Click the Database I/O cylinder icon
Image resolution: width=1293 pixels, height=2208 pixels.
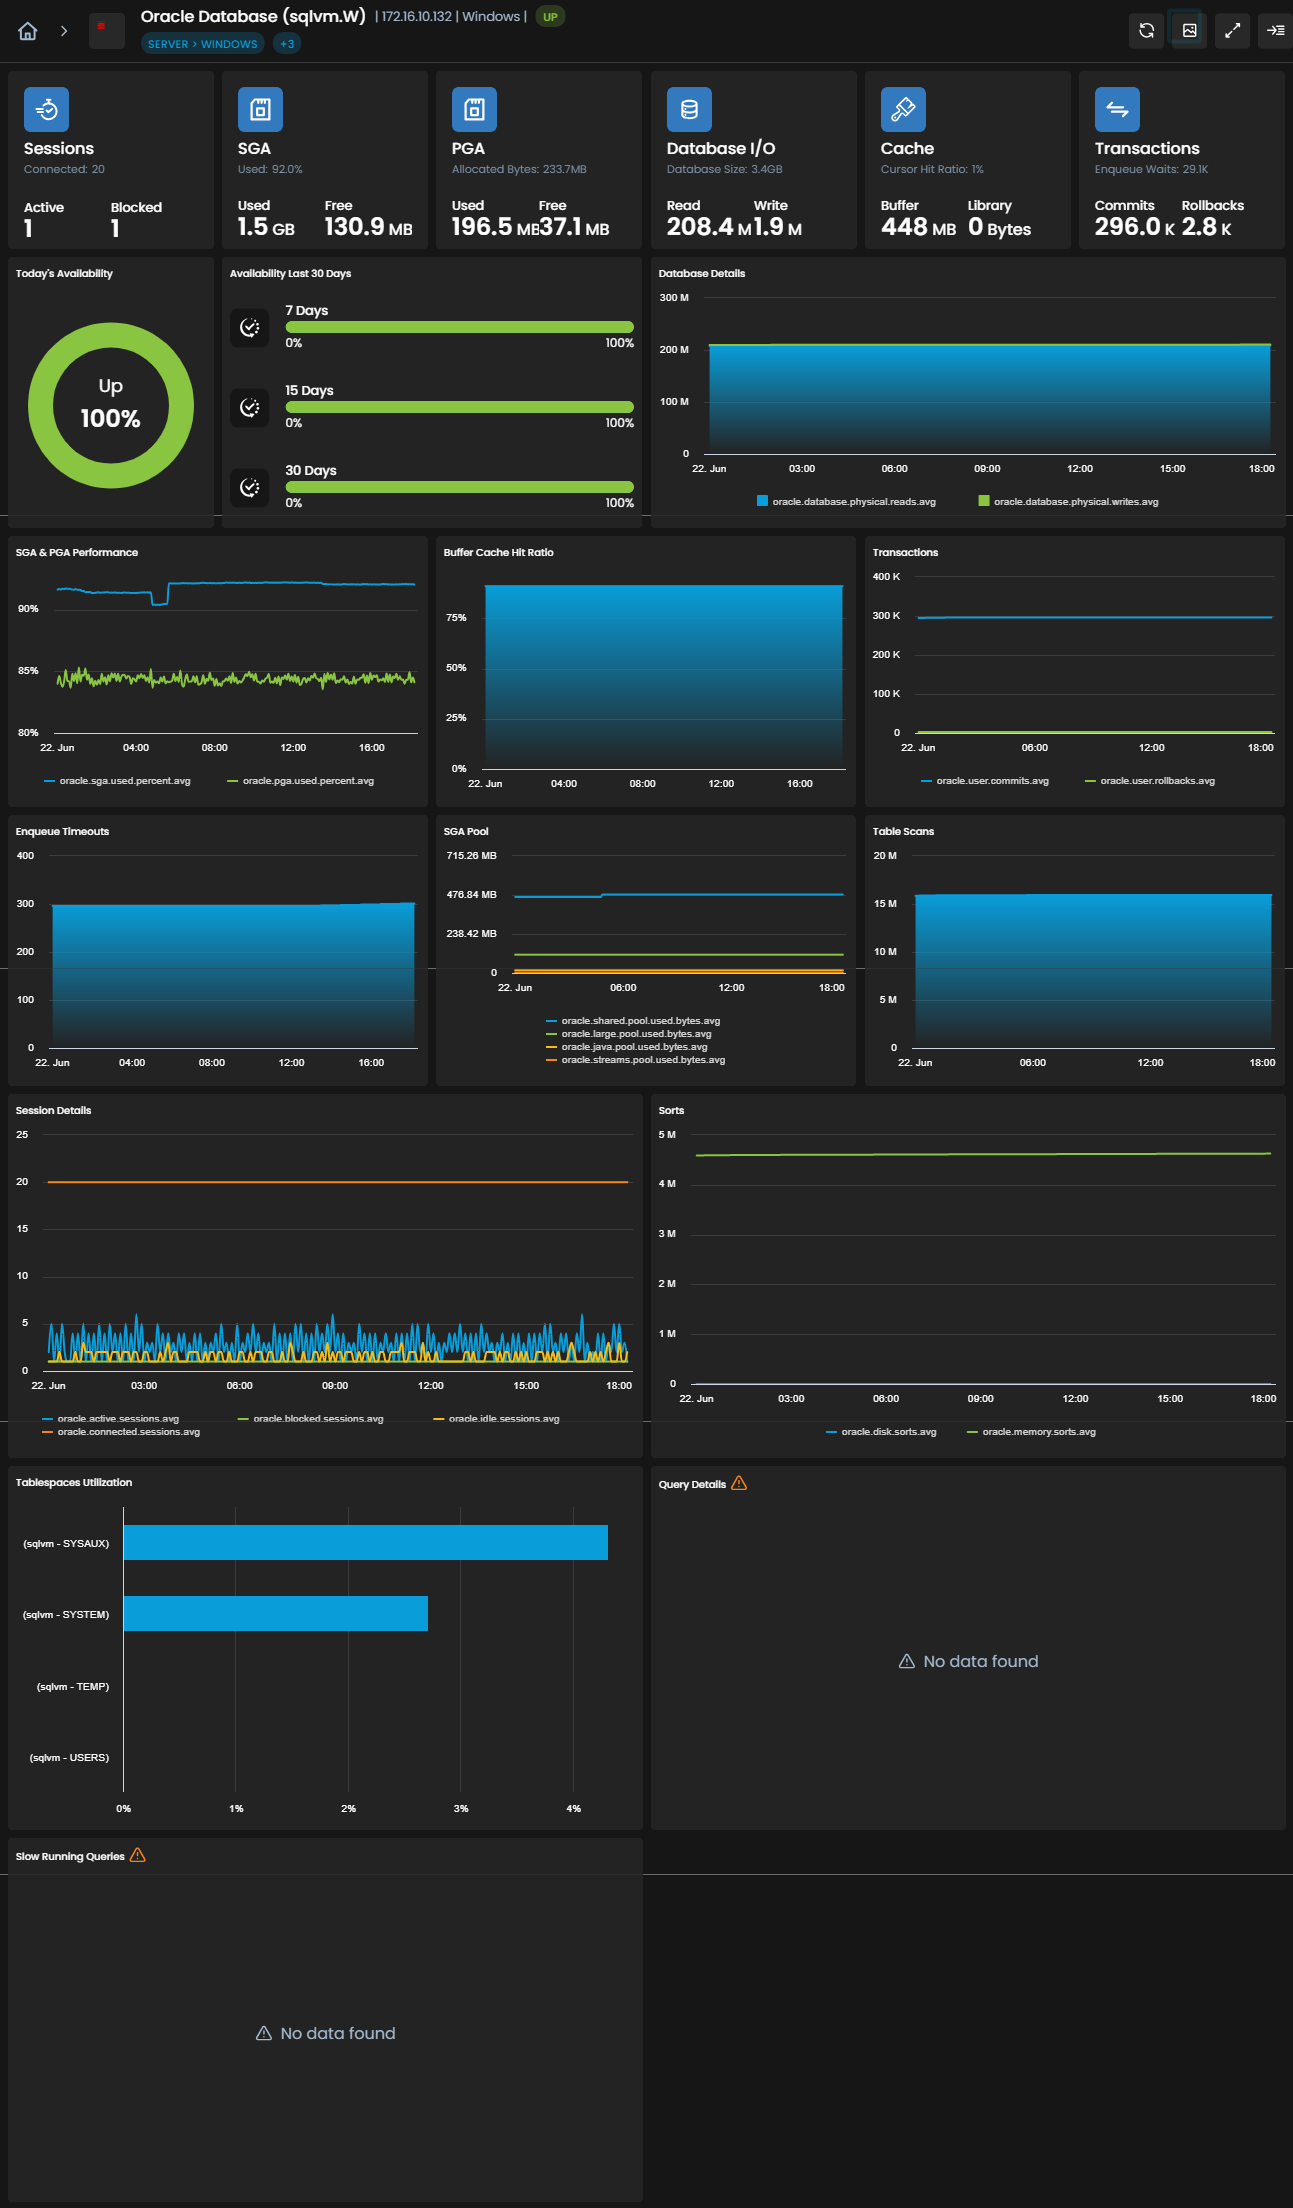689,110
